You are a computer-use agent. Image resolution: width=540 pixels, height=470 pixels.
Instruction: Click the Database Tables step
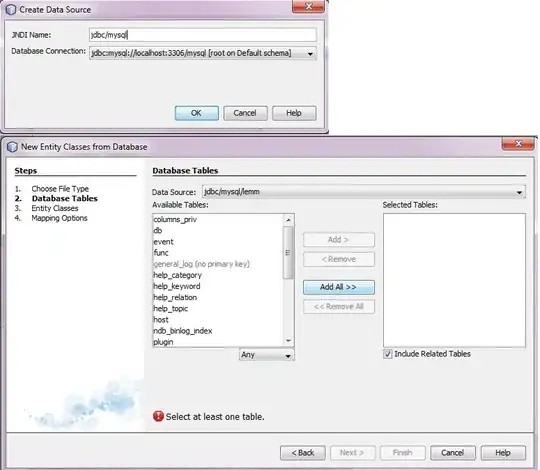(65, 199)
